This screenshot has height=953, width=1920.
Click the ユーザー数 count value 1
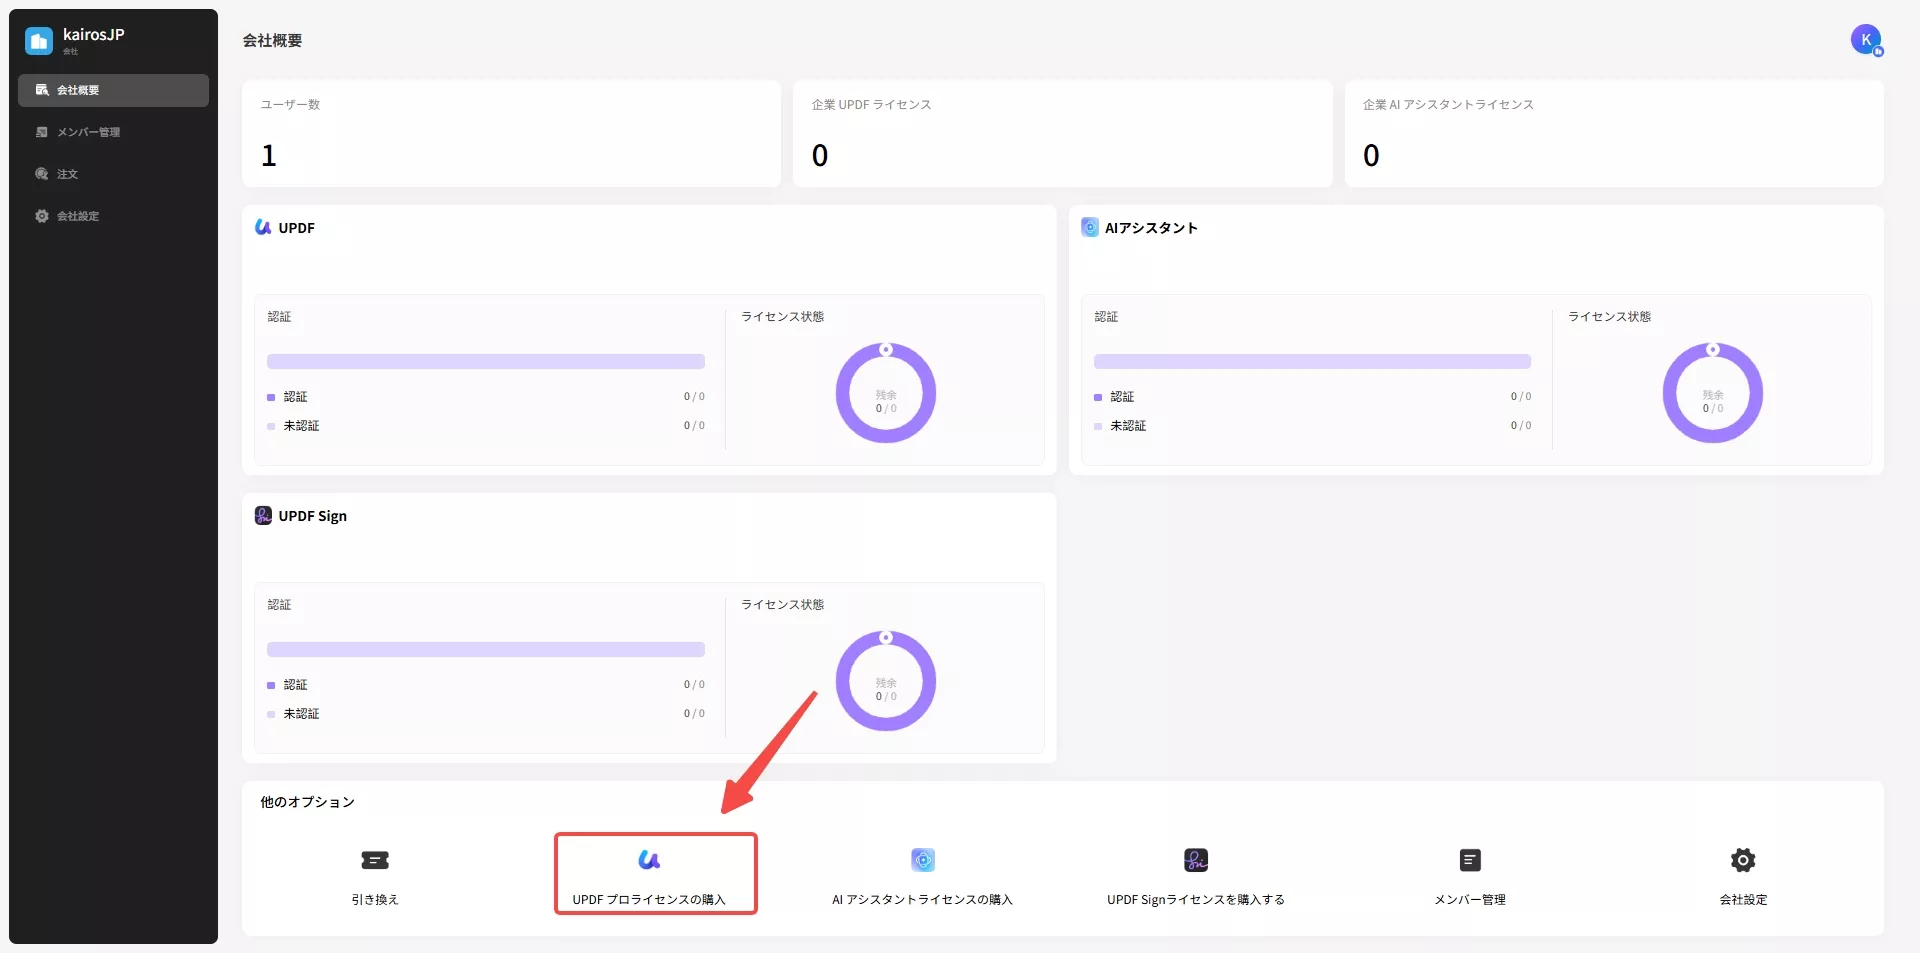pos(269,155)
